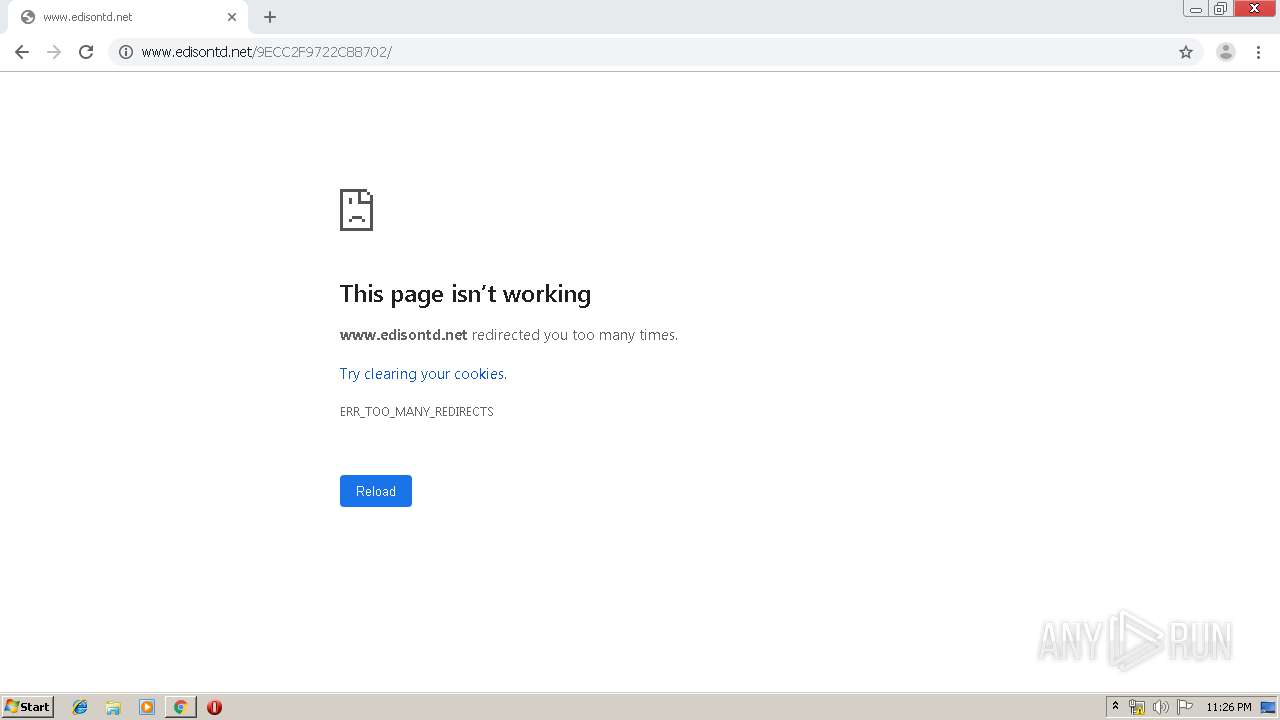Bookmark this page with the star icon
The height and width of the screenshot is (720, 1280).
(1186, 52)
